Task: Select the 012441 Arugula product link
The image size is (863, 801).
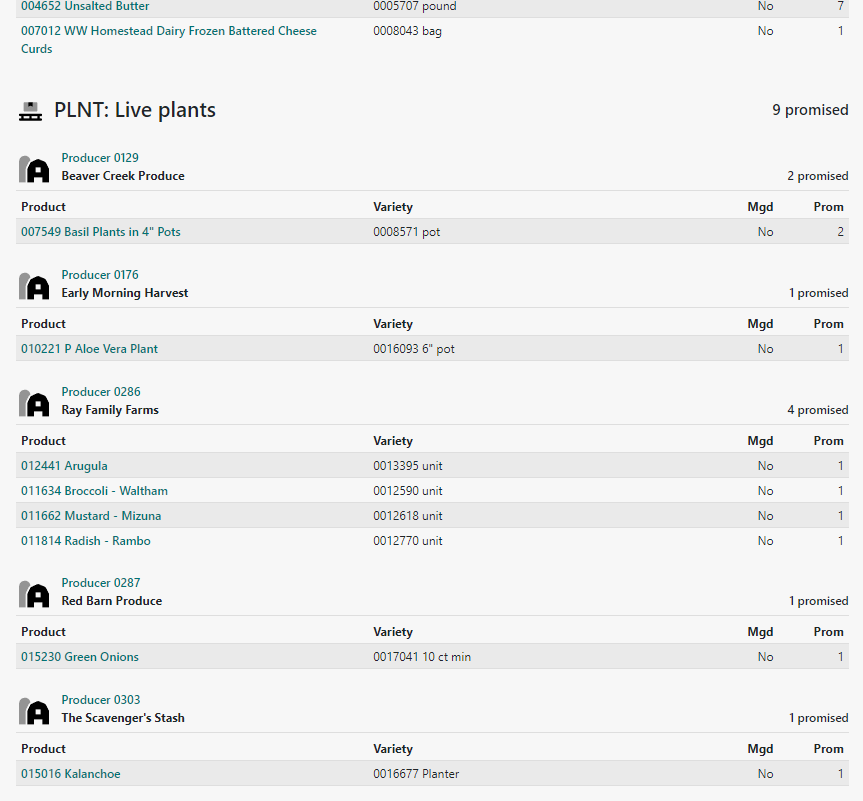Action: click(x=64, y=466)
